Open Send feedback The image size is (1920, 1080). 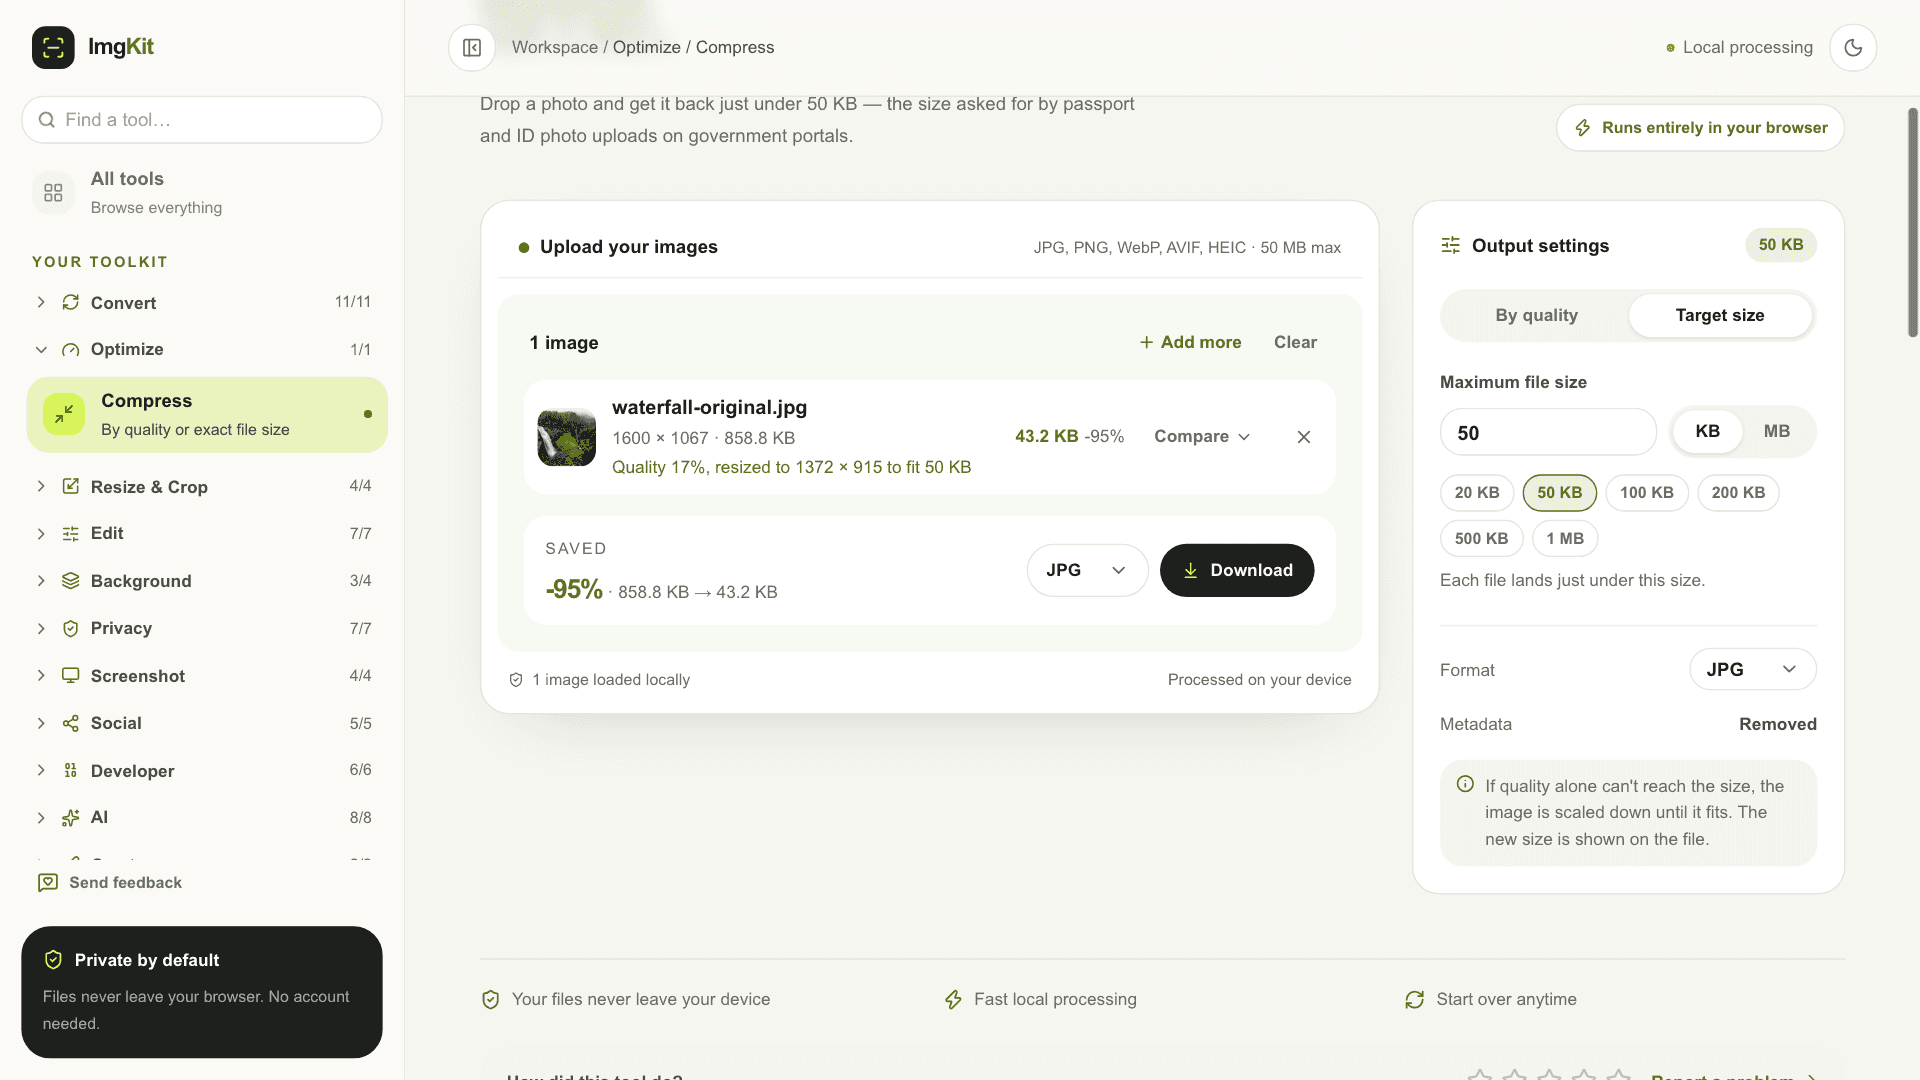click(x=110, y=882)
